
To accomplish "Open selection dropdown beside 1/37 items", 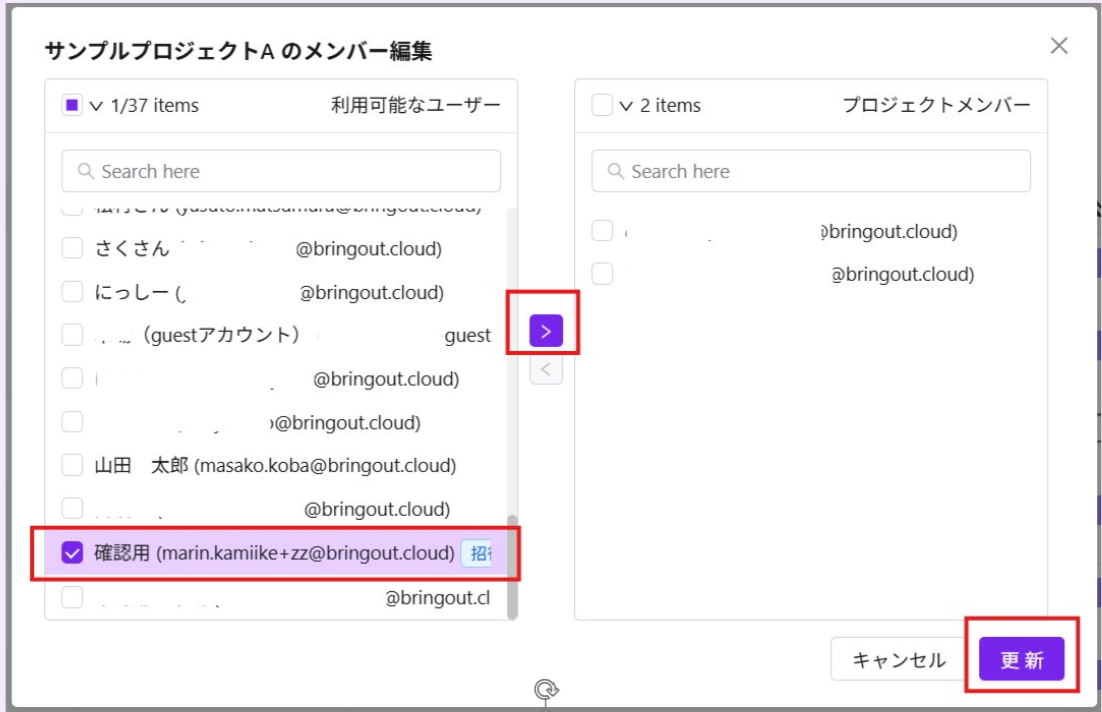I will [96, 106].
